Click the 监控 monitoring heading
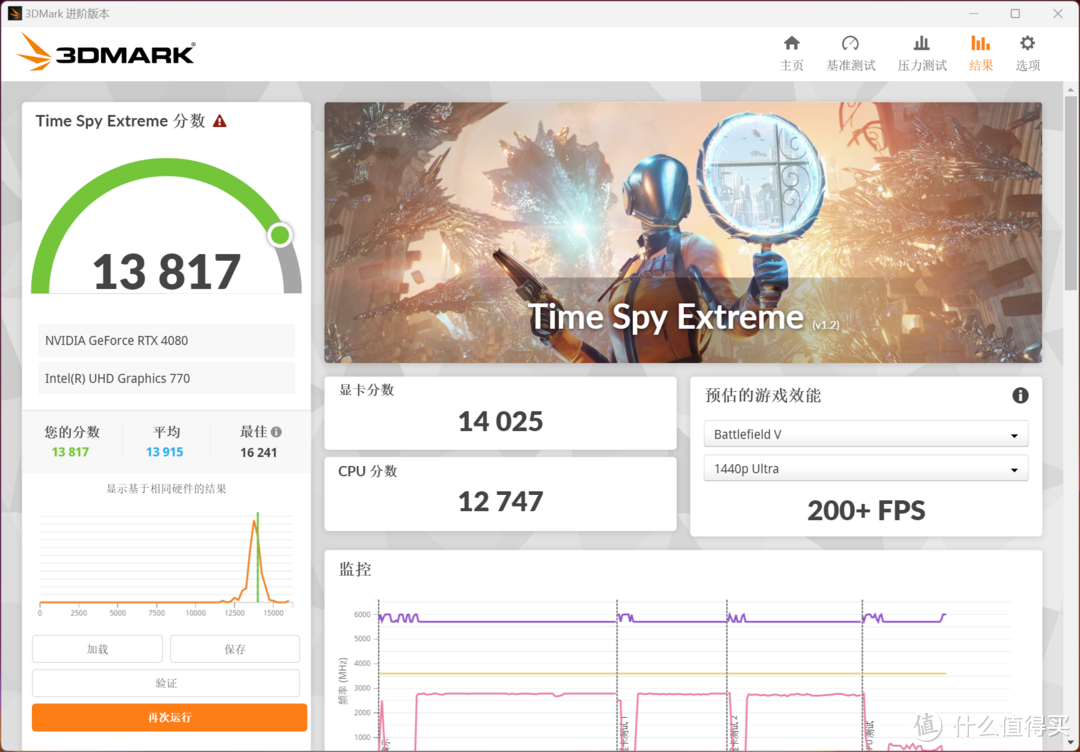This screenshot has width=1080, height=752. coord(355,570)
